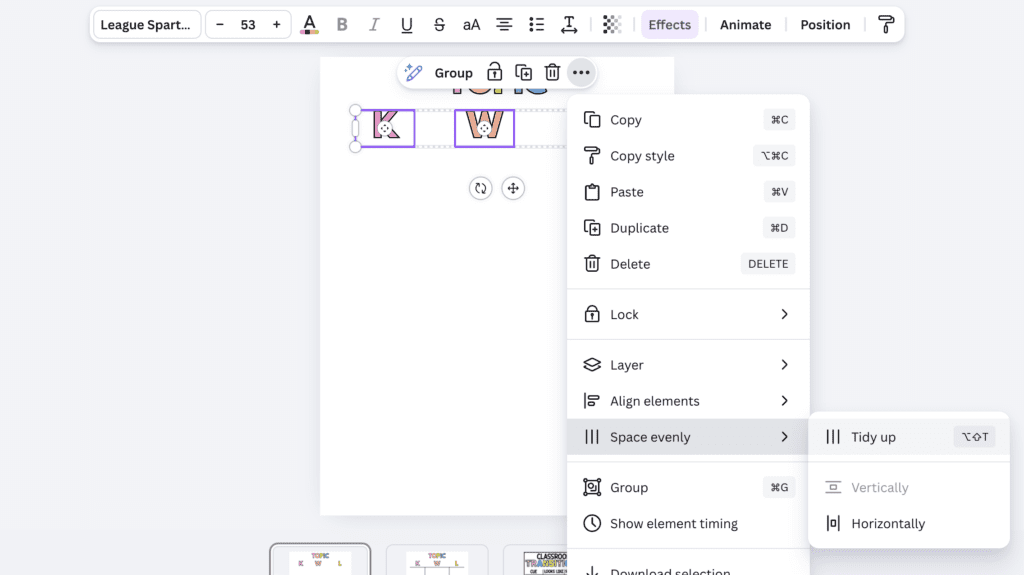Toggle strikethrough formatting
1024x575 pixels.
[439, 25]
